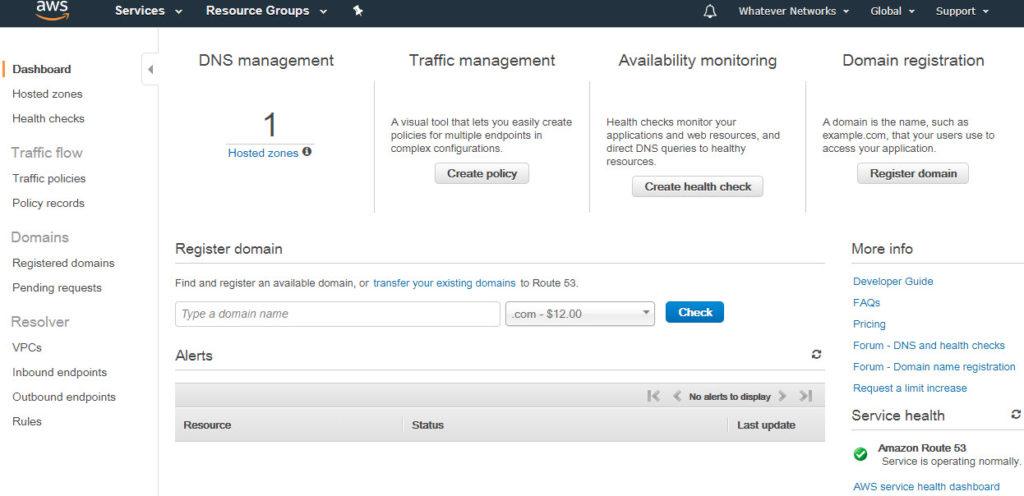The height and width of the screenshot is (496, 1024).
Task: Collapse the sidebar with the arrow toggle
Action: pyautogui.click(x=150, y=69)
